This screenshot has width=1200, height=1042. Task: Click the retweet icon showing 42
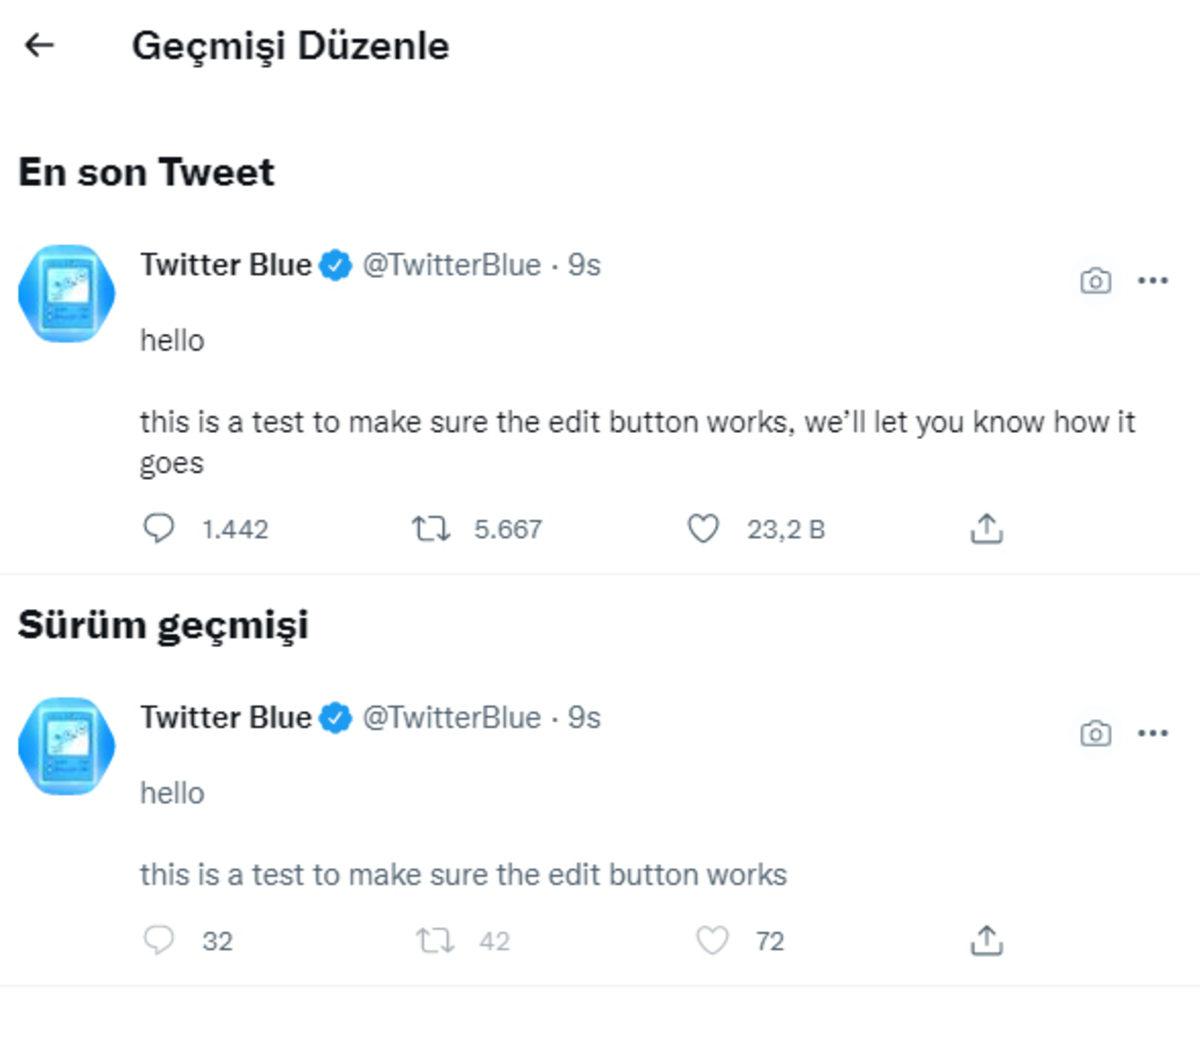(x=434, y=940)
